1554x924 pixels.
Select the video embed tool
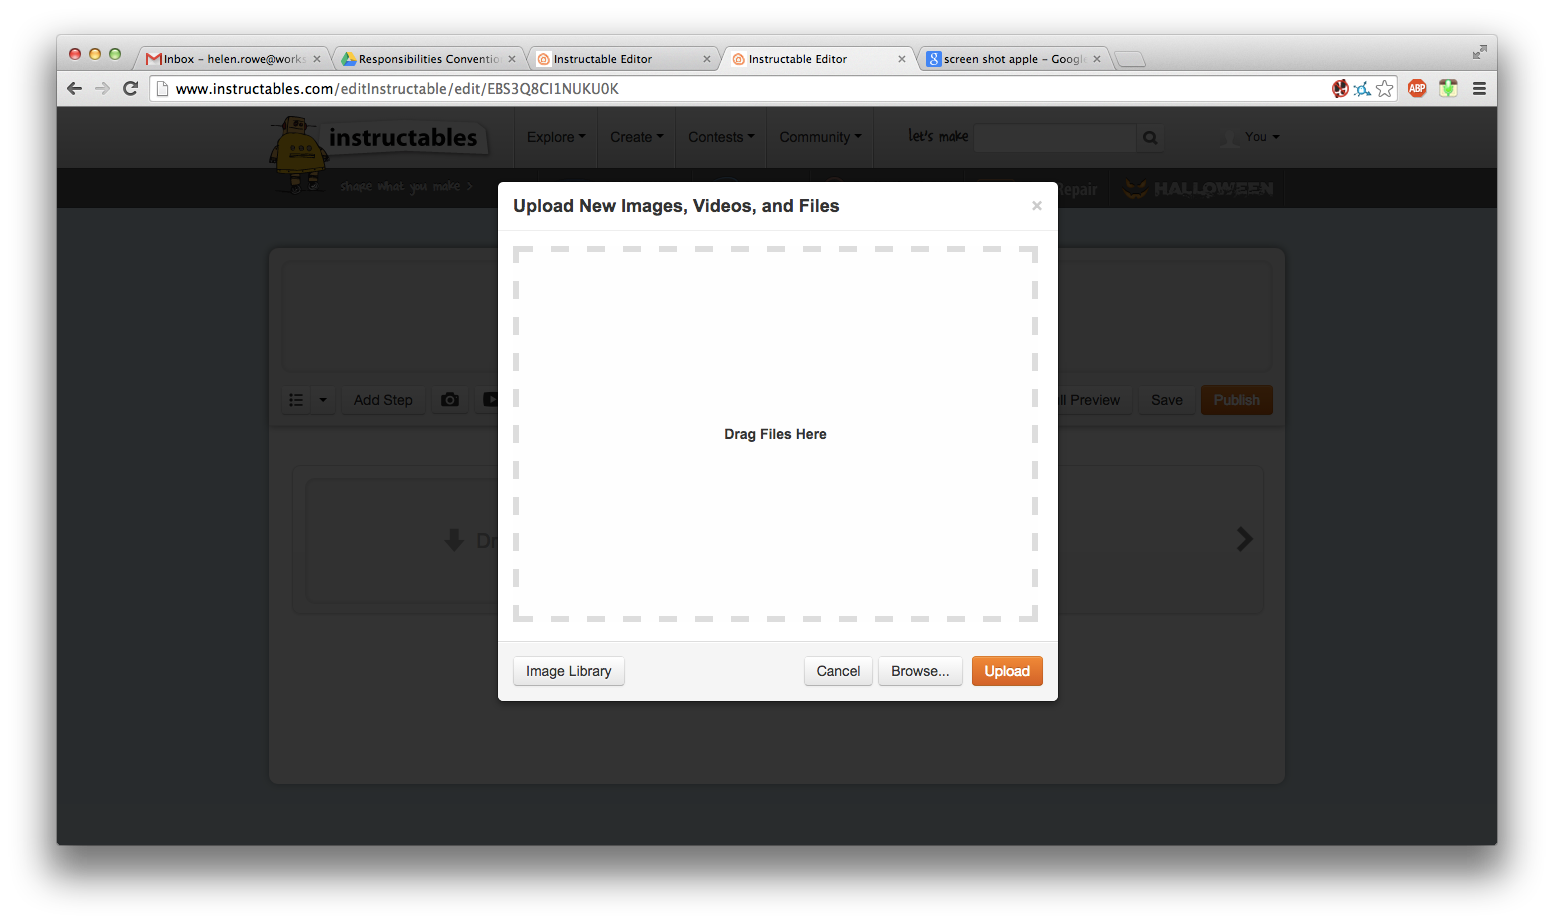[491, 399]
